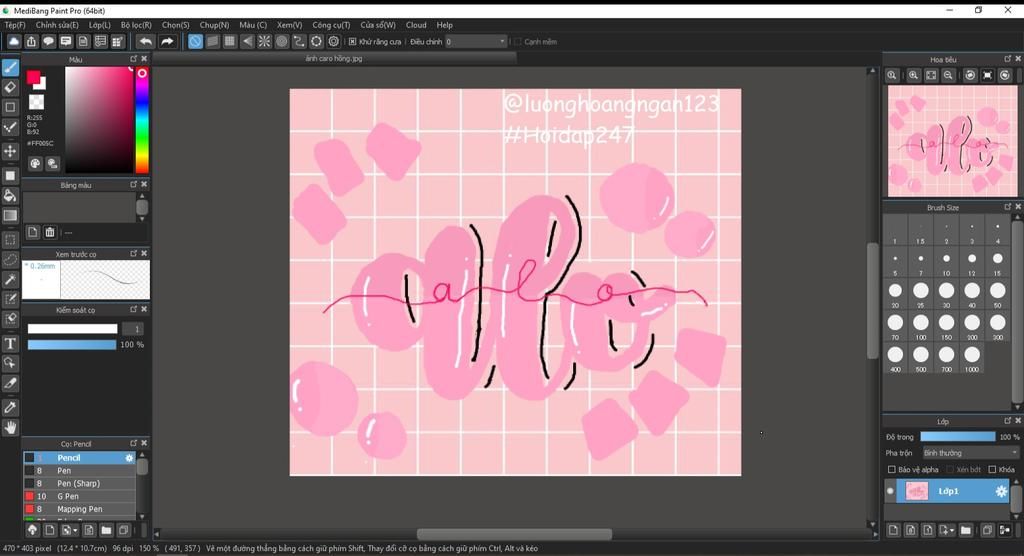Screen dimensions: 1024x556
Task: Choose brush size 100 preset
Action: (x=921, y=326)
